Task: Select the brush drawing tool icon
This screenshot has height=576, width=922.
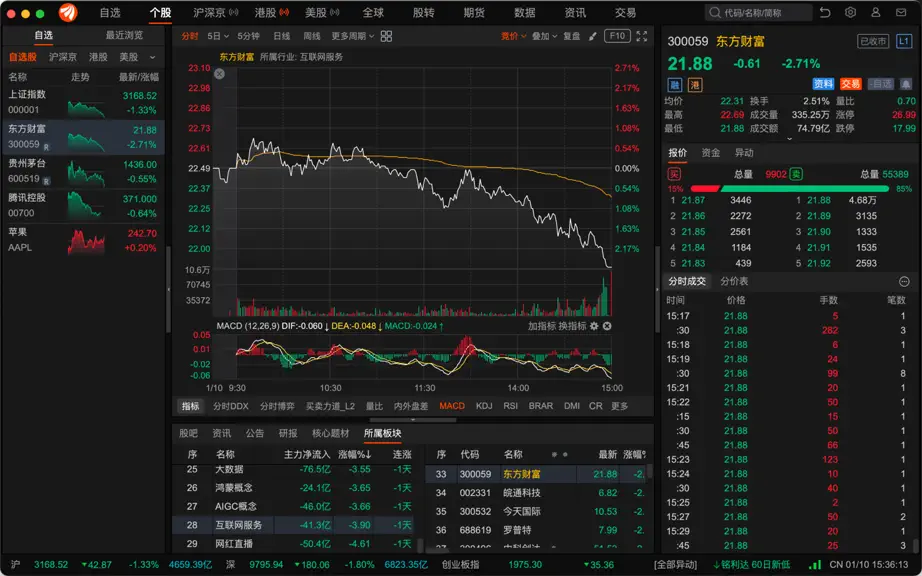Action: click(x=593, y=36)
